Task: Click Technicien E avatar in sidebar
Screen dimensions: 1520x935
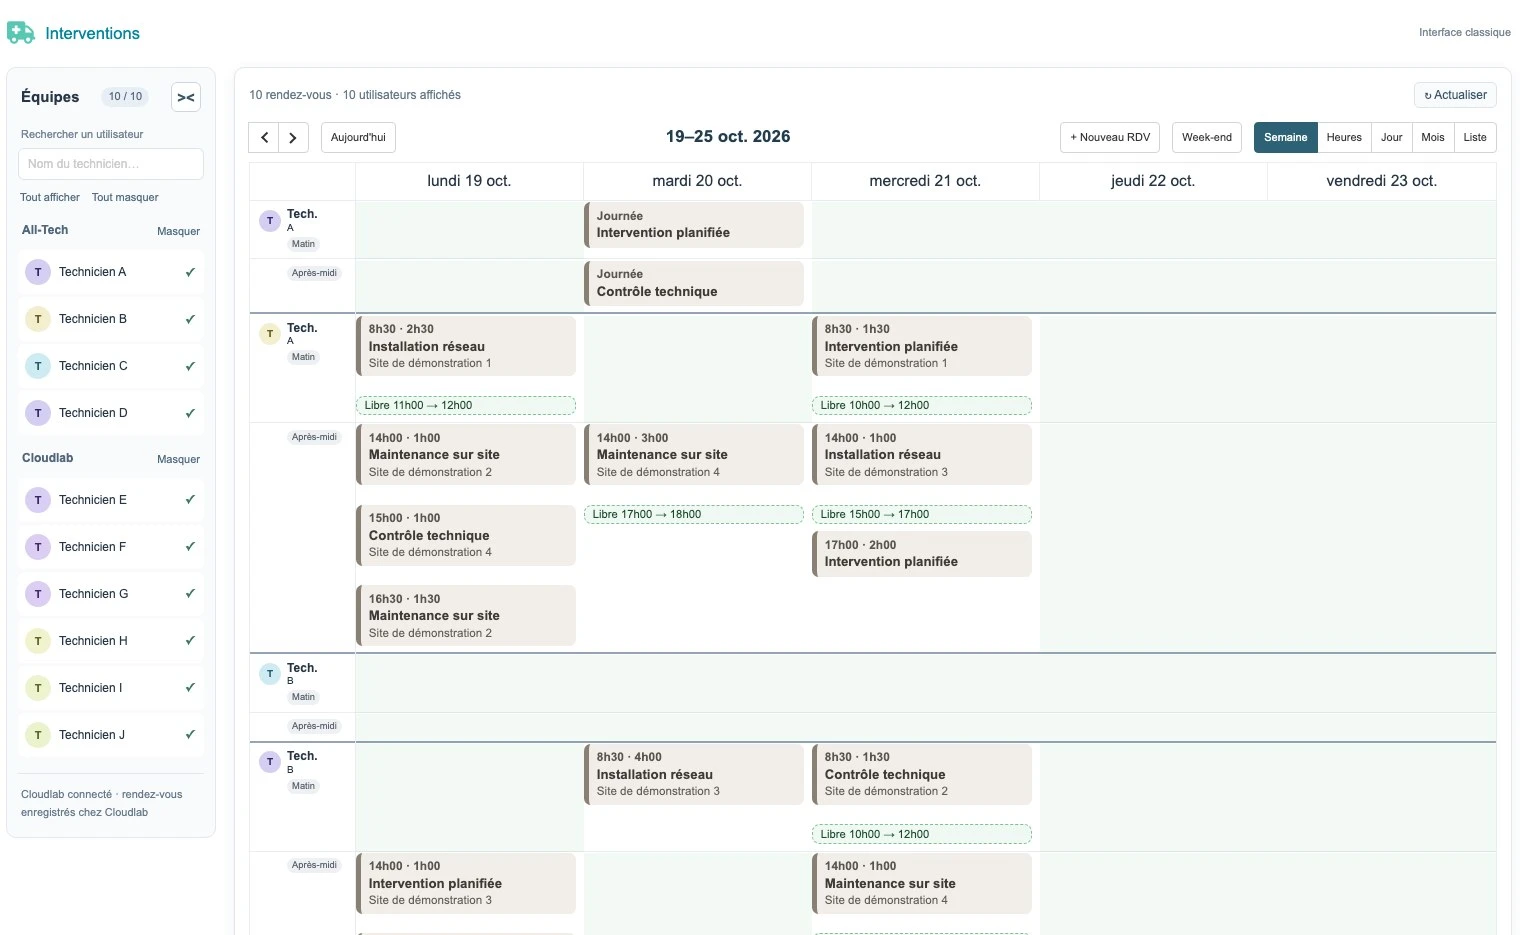Action: tap(38, 500)
